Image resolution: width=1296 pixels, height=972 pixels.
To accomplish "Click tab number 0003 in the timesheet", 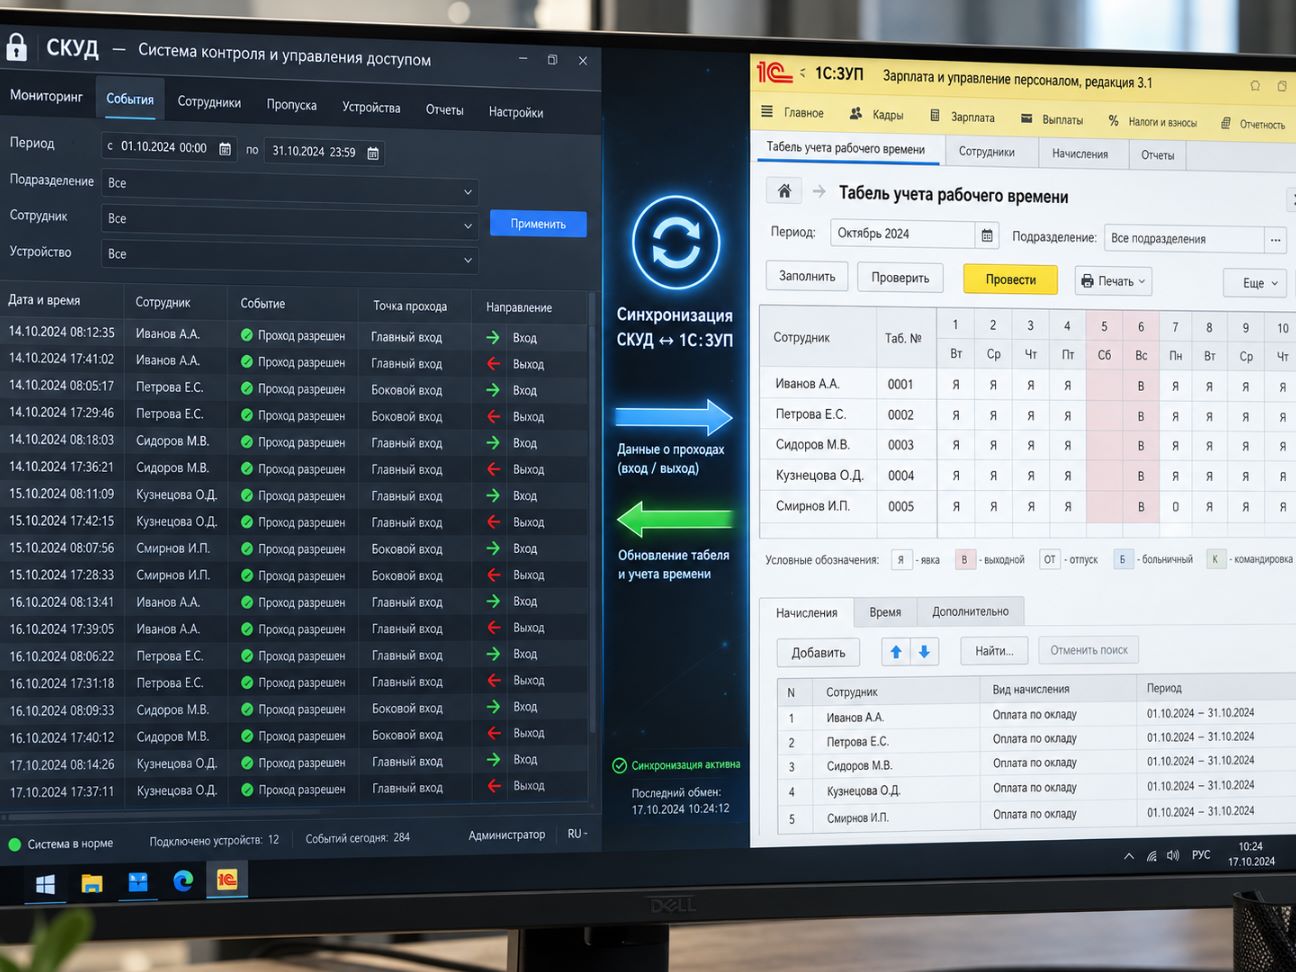I will [x=901, y=445].
